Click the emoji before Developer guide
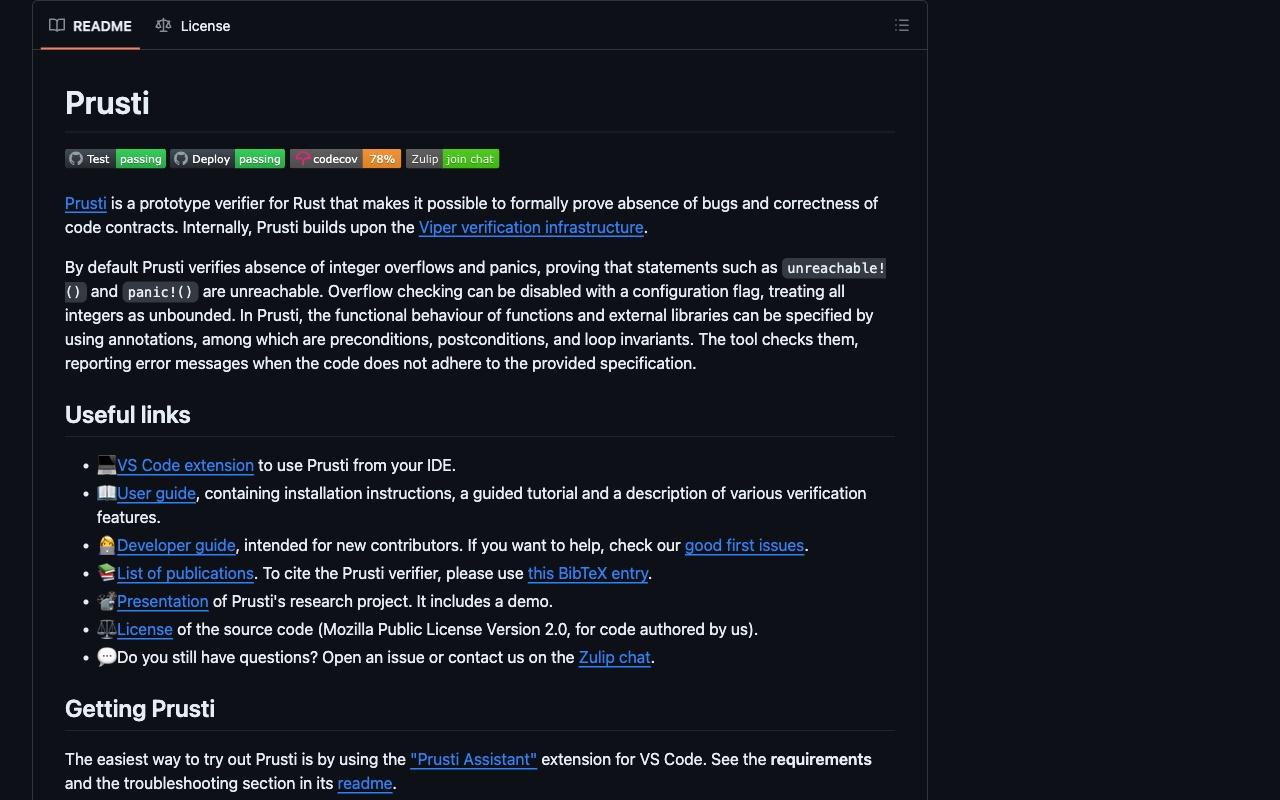This screenshot has height=800, width=1280. click(107, 545)
